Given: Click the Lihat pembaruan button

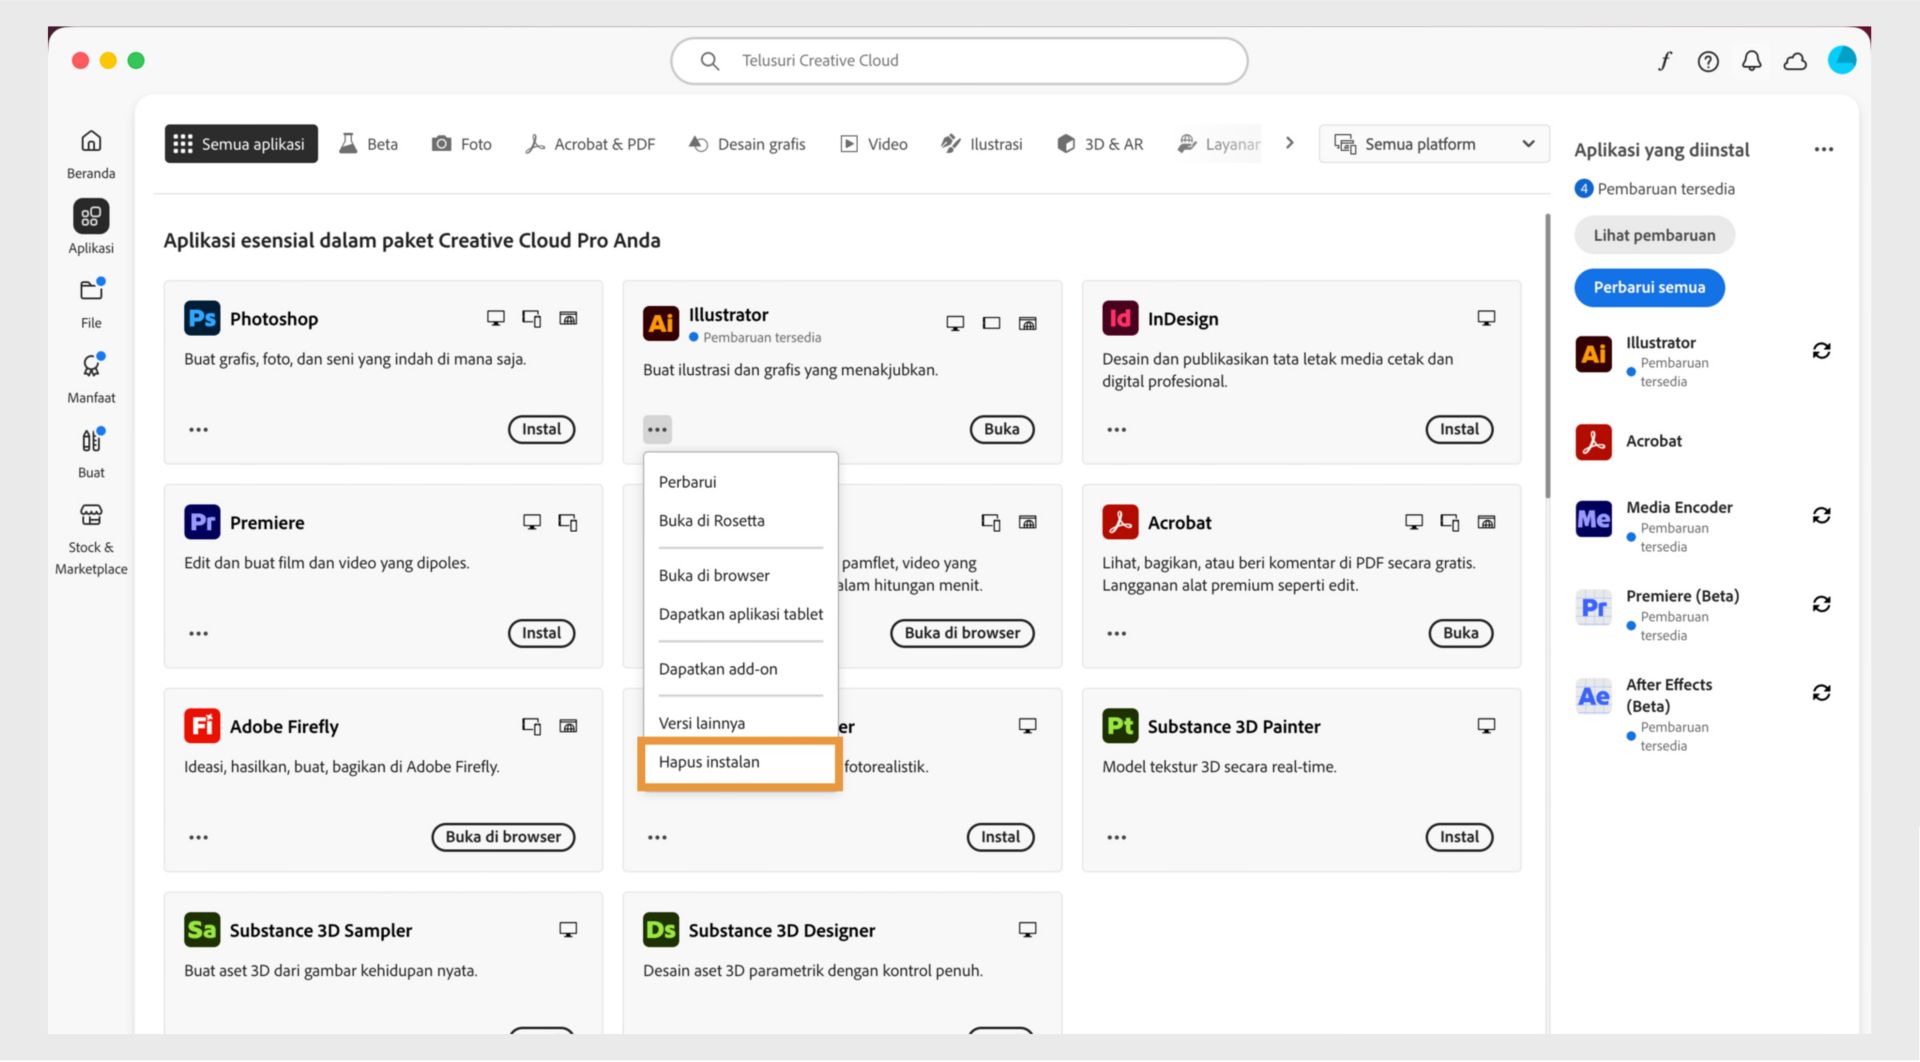Looking at the screenshot, I should pyautogui.click(x=1654, y=236).
